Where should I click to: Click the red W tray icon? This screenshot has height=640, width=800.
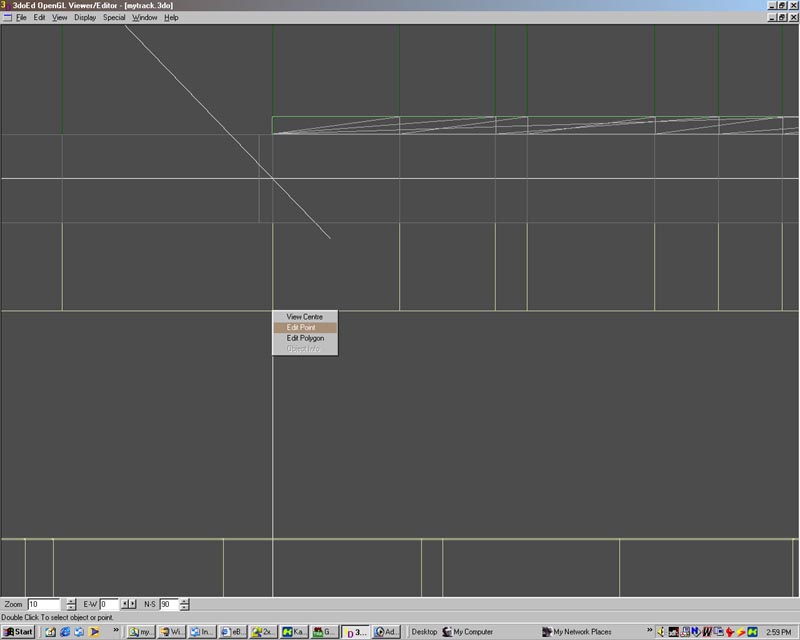707,632
